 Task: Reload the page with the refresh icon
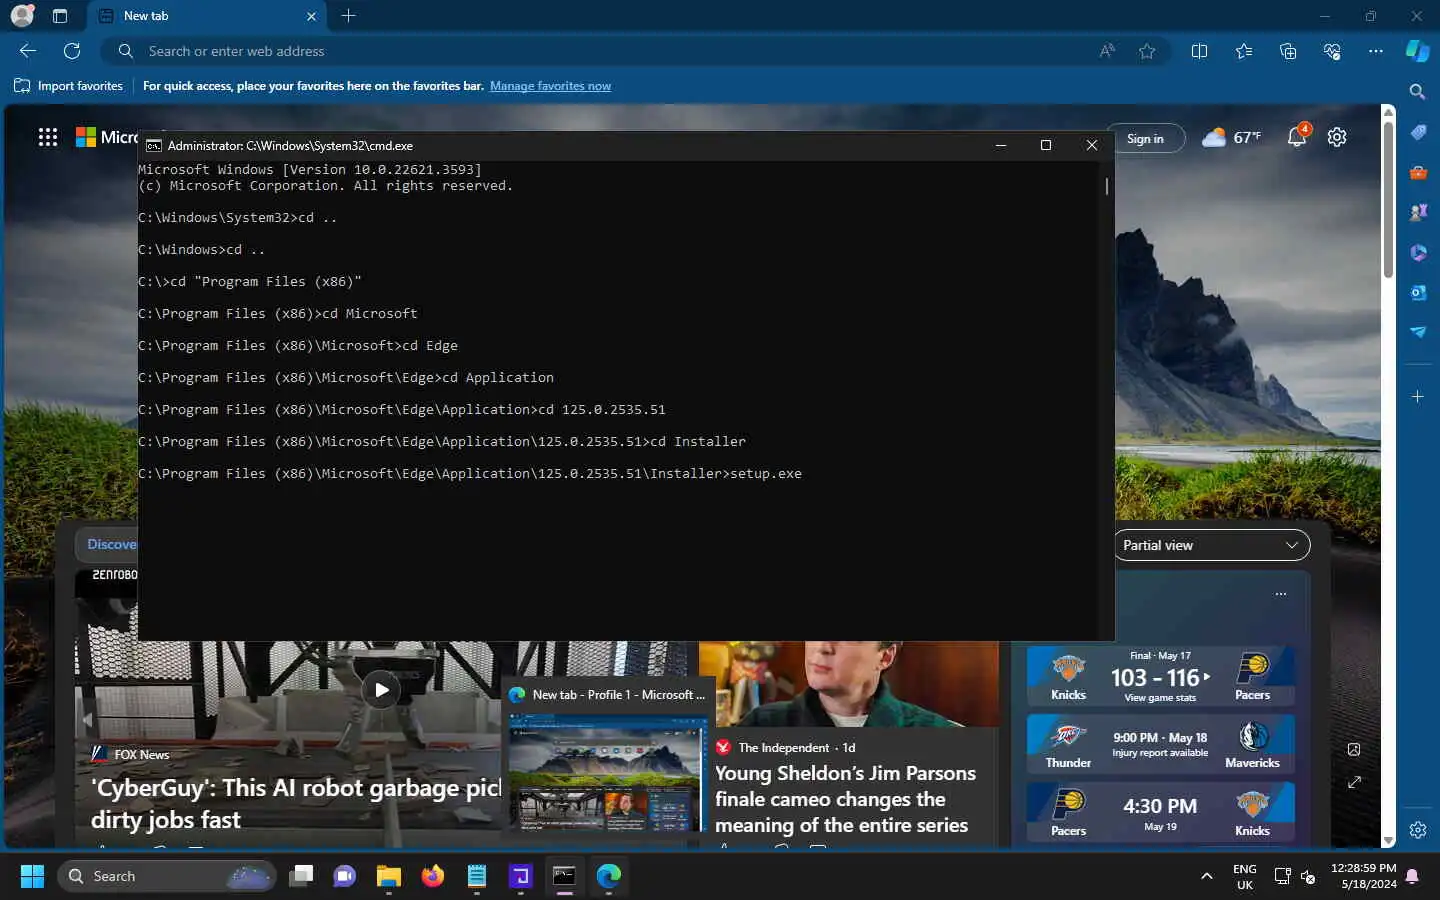click(72, 51)
